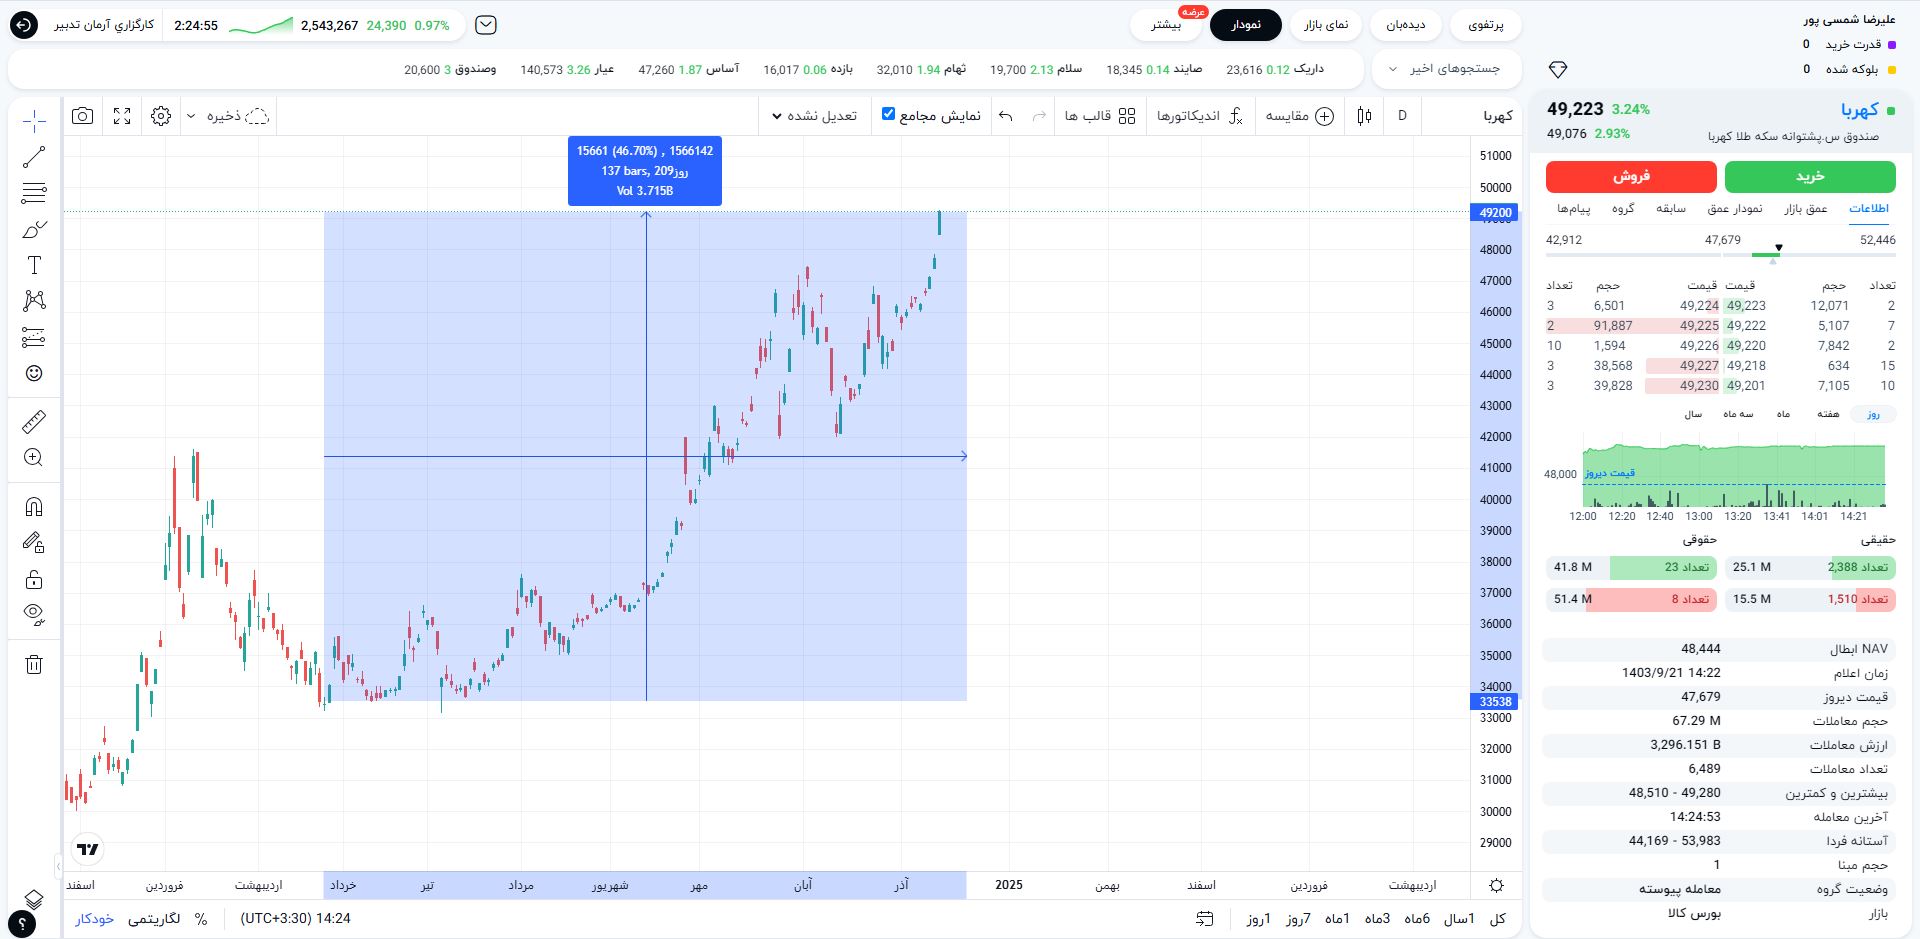Expand the market index dropdown chevron
This screenshot has height=939, width=1920.
[x=486, y=25]
